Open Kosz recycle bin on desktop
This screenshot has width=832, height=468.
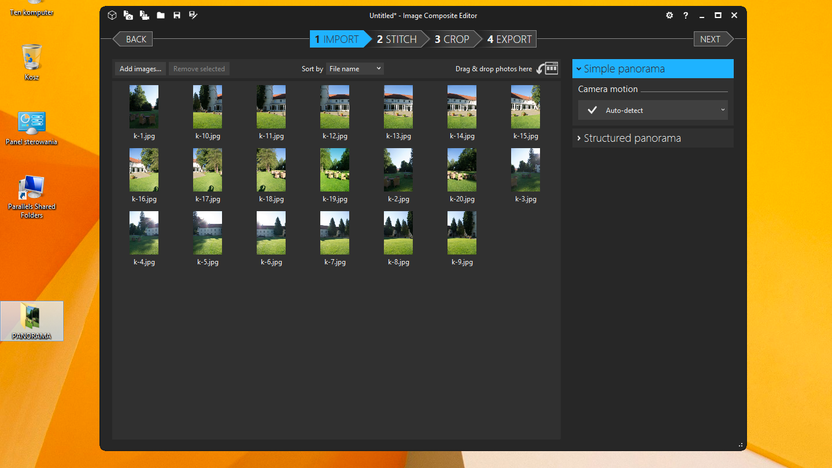click(31, 62)
